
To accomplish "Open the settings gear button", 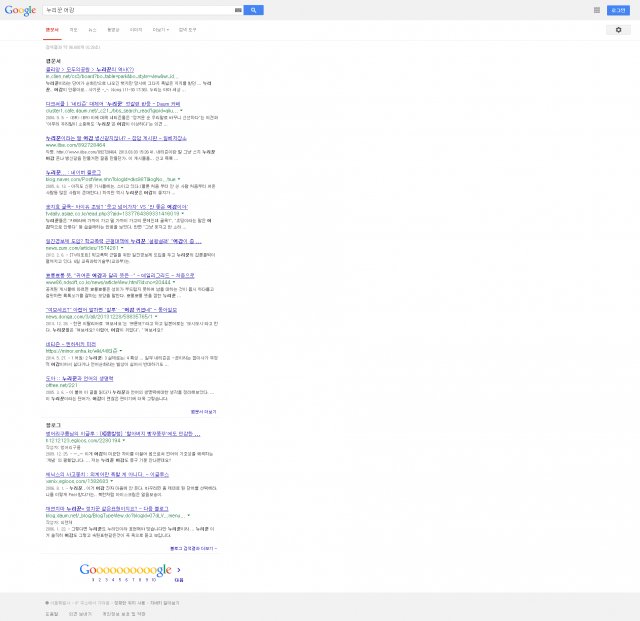I will pos(618,30).
